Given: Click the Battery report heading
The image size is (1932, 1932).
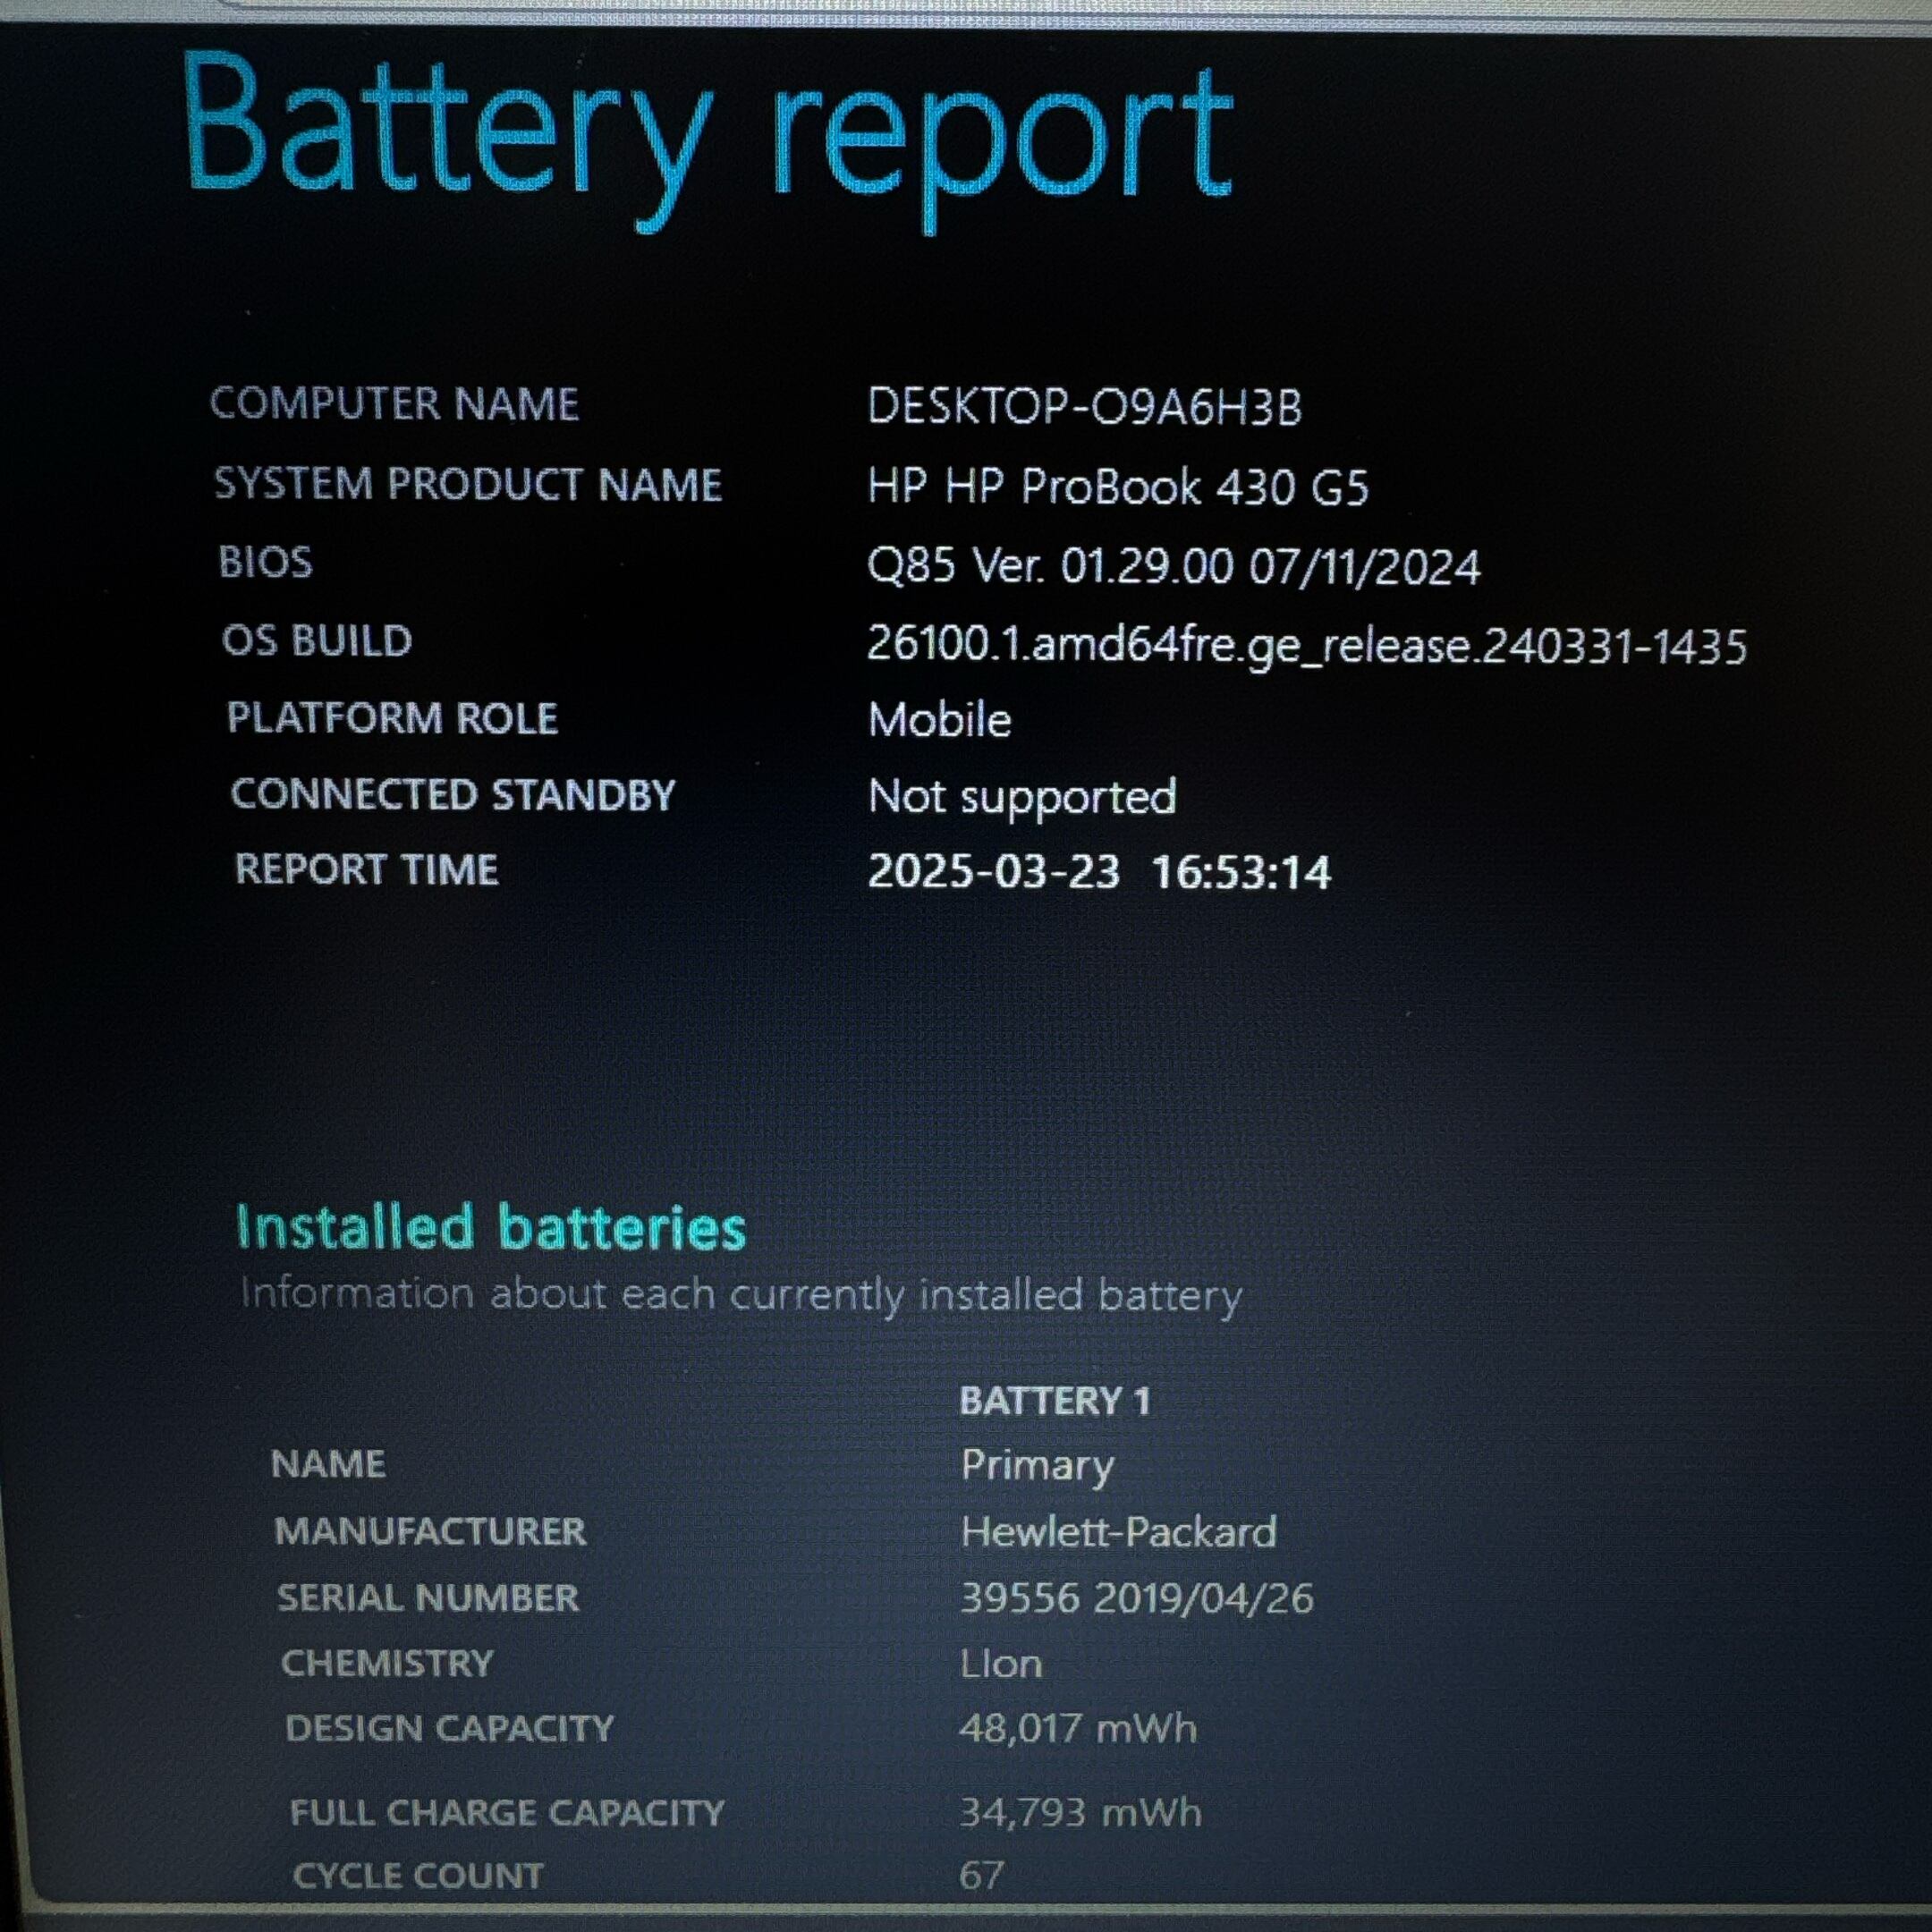Looking at the screenshot, I should tap(707, 137).
